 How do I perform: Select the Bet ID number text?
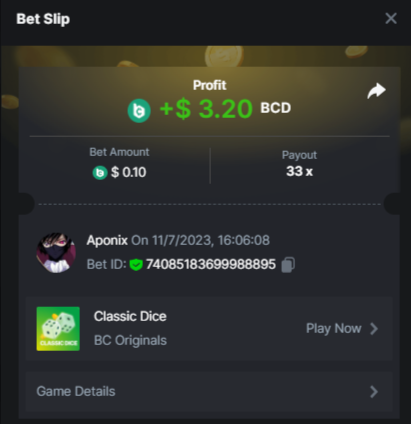(x=211, y=265)
